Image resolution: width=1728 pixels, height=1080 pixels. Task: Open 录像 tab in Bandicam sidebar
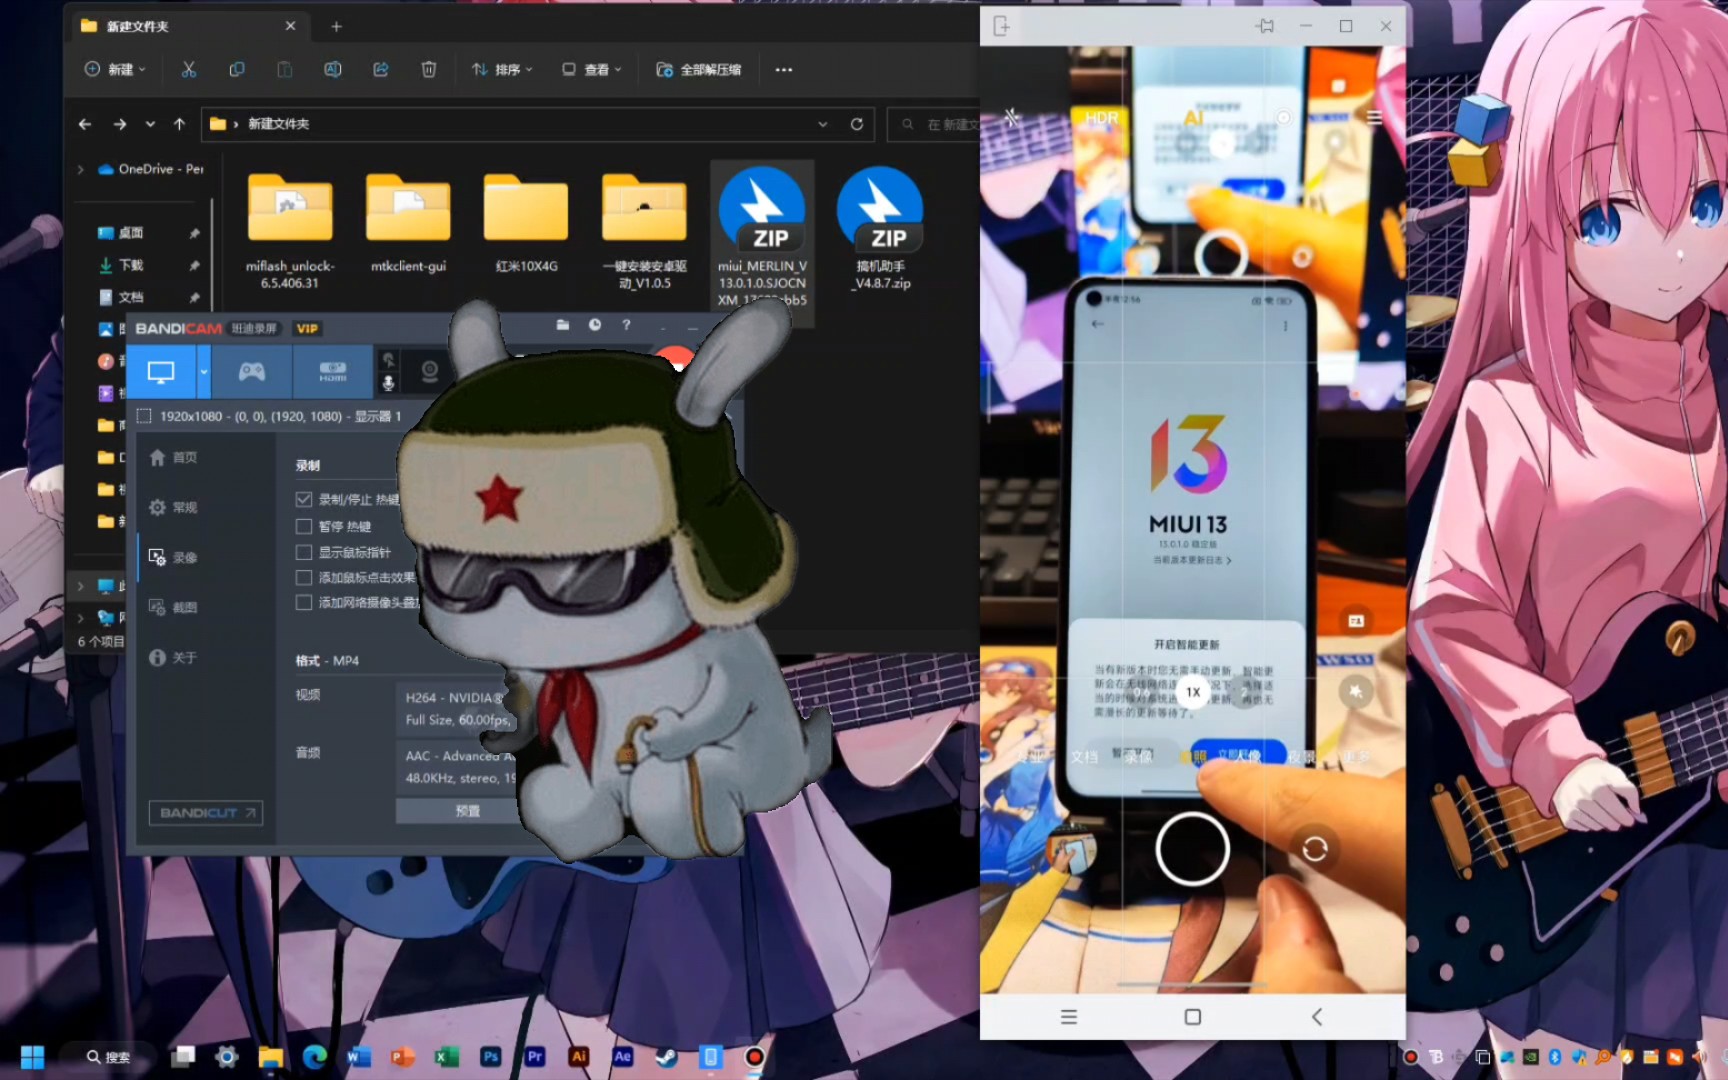(x=174, y=557)
